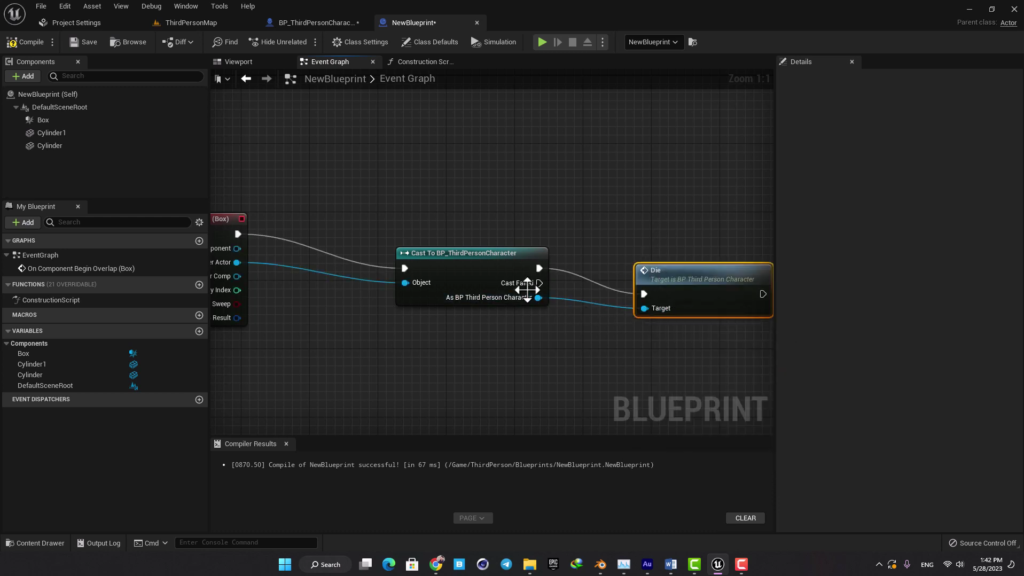This screenshot has height=576, width=1024.
Task: Open Class Settings
Action: 360,42
